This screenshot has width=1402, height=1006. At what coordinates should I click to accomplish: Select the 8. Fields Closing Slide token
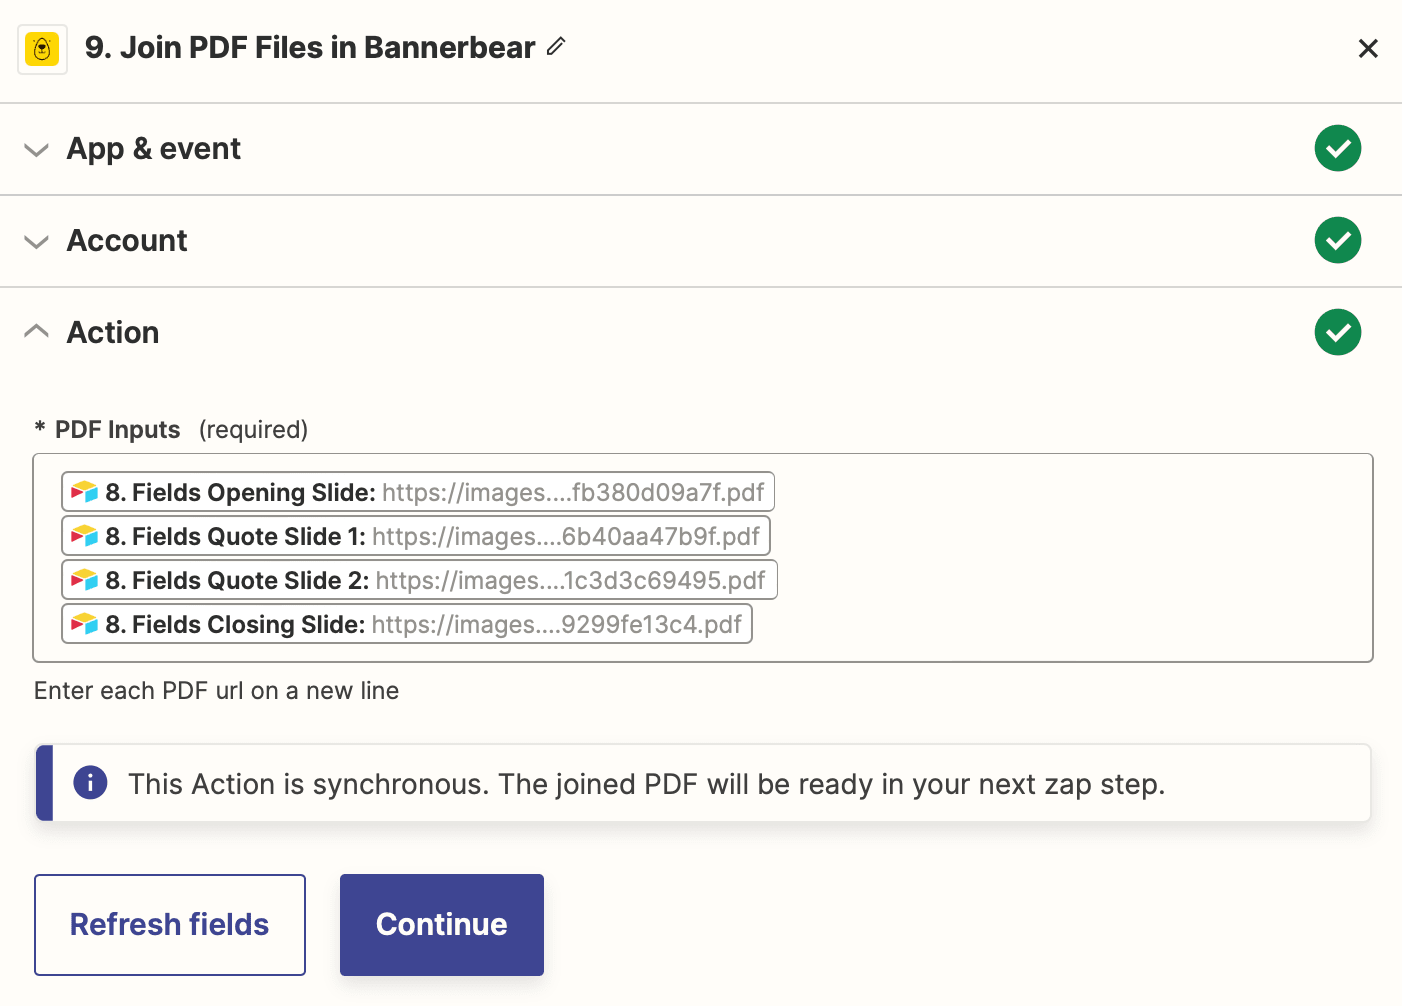pos(406,623)
